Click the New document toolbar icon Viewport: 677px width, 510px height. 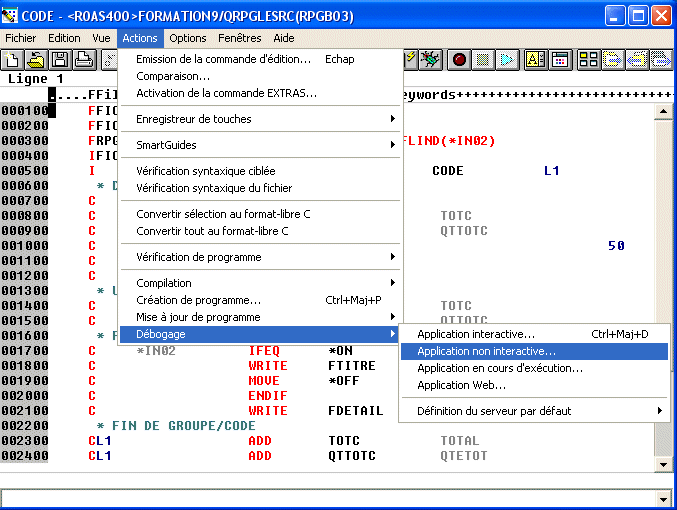point(13,60)
